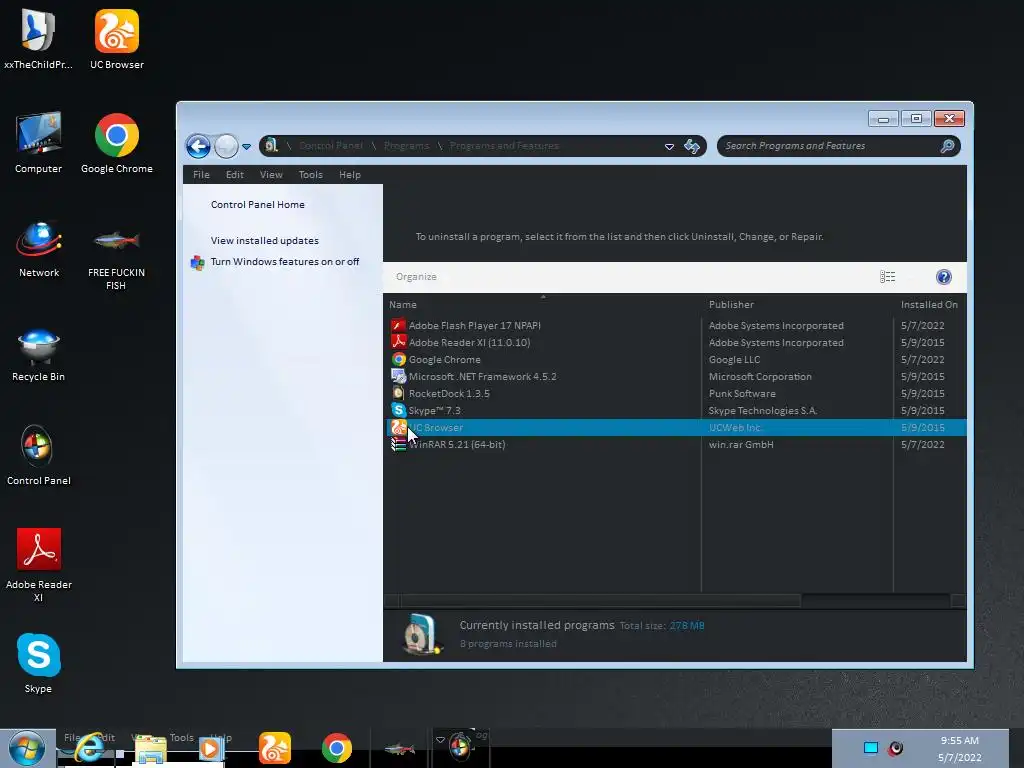Select the Adobe Reader XI desktop icon
This screenshot has width=1024, height=768.
click(39, 565)
